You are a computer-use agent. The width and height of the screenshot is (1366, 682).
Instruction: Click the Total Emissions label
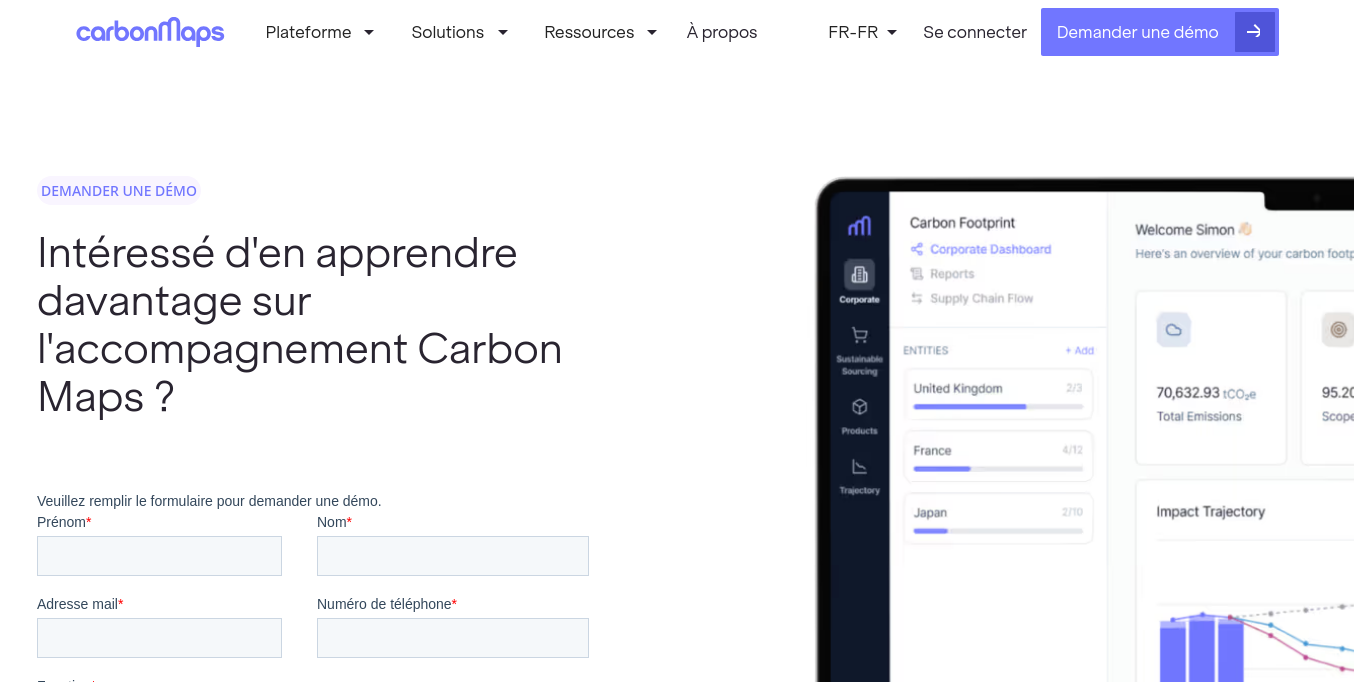[1199, 416]
